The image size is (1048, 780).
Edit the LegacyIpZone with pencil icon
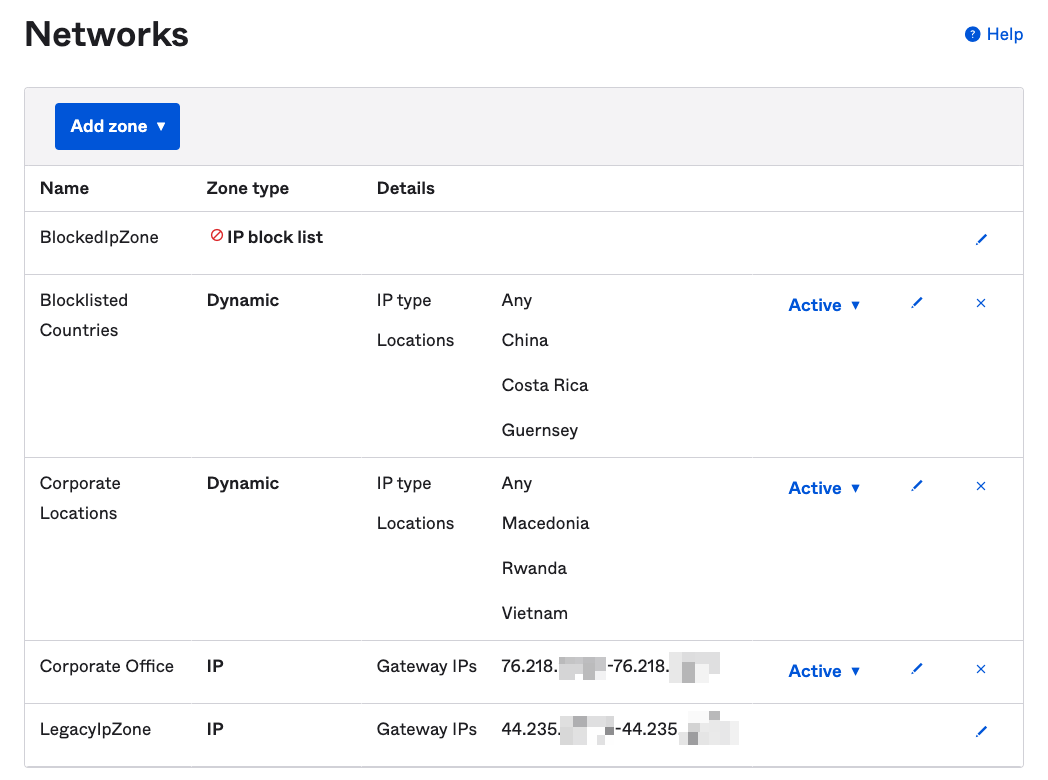pyautogui.click(x=980, y=731)
